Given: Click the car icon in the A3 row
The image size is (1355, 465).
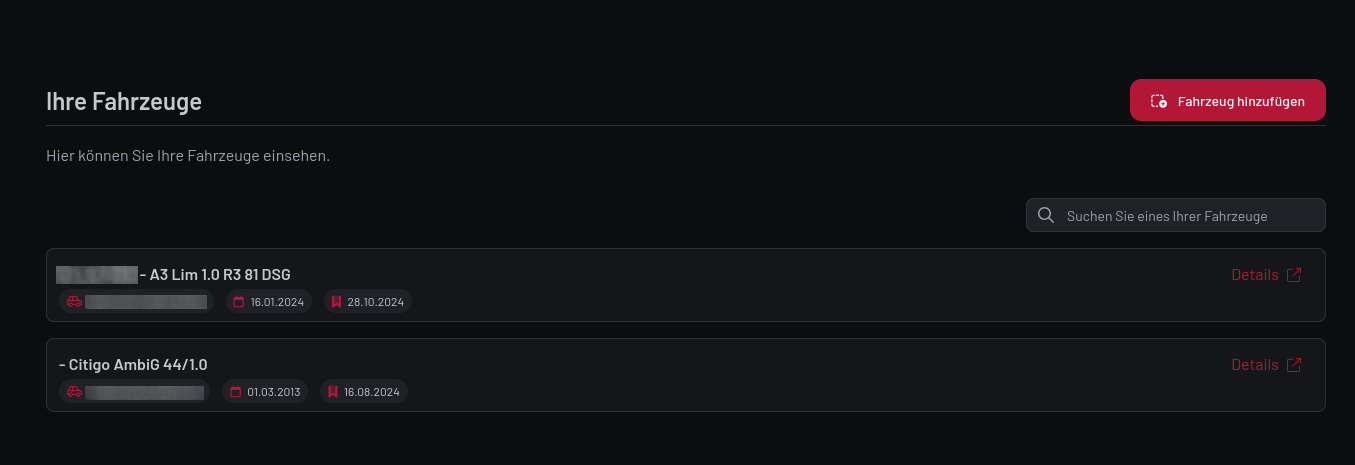Looking at the screenshot, I should point(74,302).
